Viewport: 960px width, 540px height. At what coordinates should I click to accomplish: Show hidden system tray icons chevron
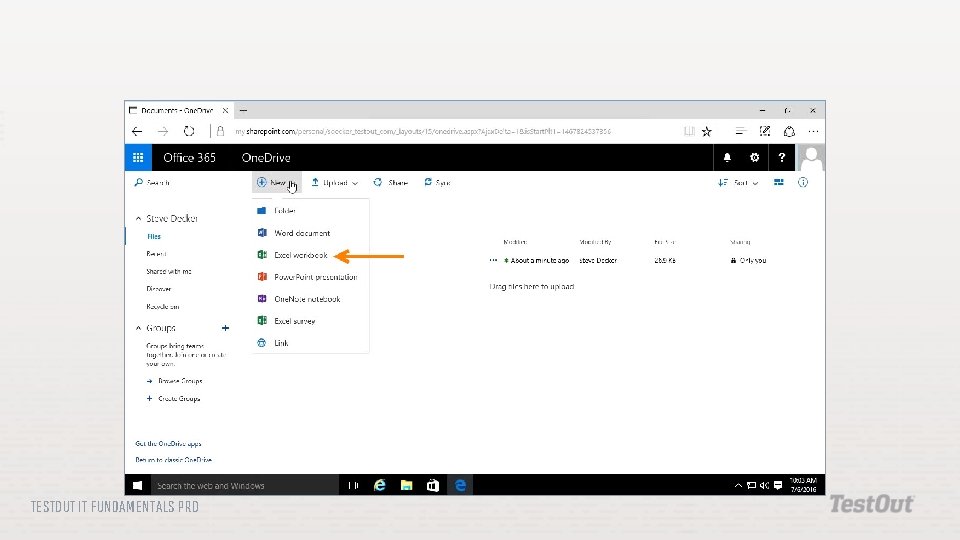tap(738, 486)
